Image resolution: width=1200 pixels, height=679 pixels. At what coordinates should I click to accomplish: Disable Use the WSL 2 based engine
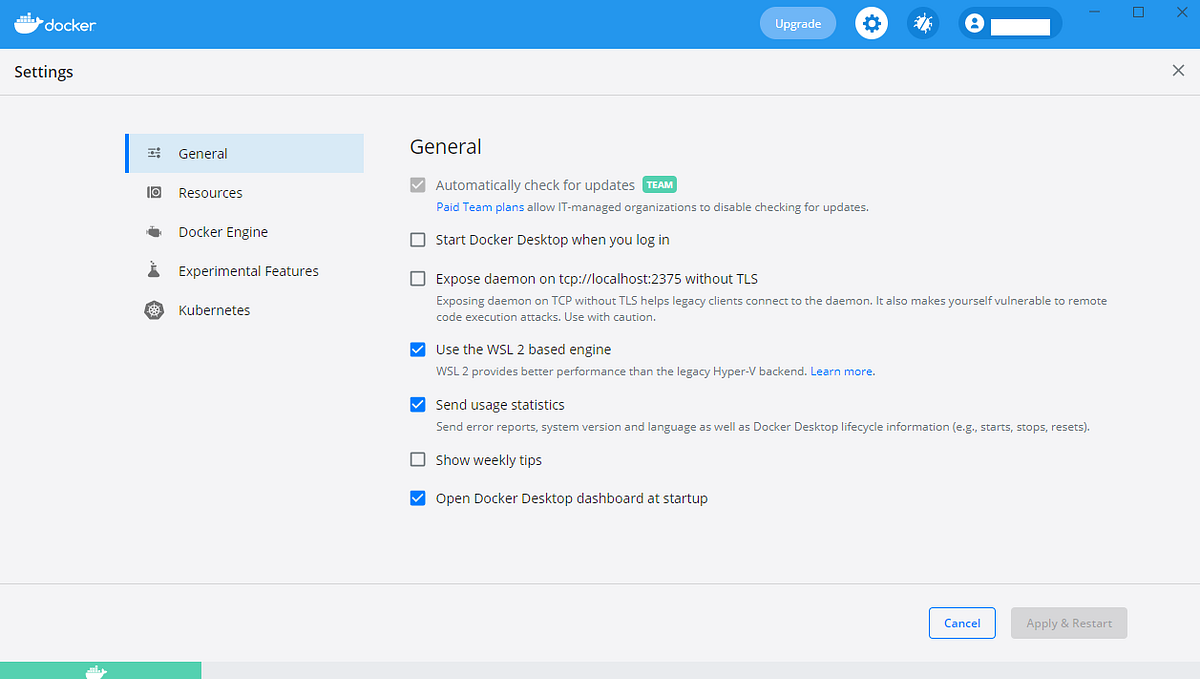[x=417, y=349]
